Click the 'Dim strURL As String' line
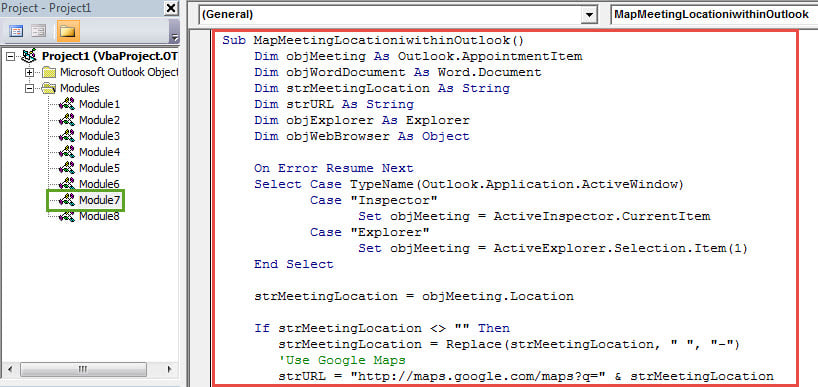 tap(334, 104)
